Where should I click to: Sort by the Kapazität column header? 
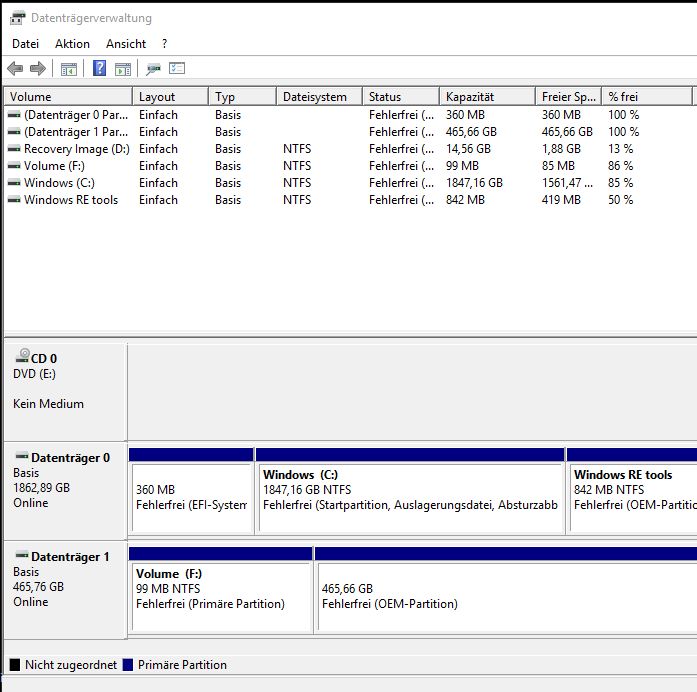[x=487, y=96]
